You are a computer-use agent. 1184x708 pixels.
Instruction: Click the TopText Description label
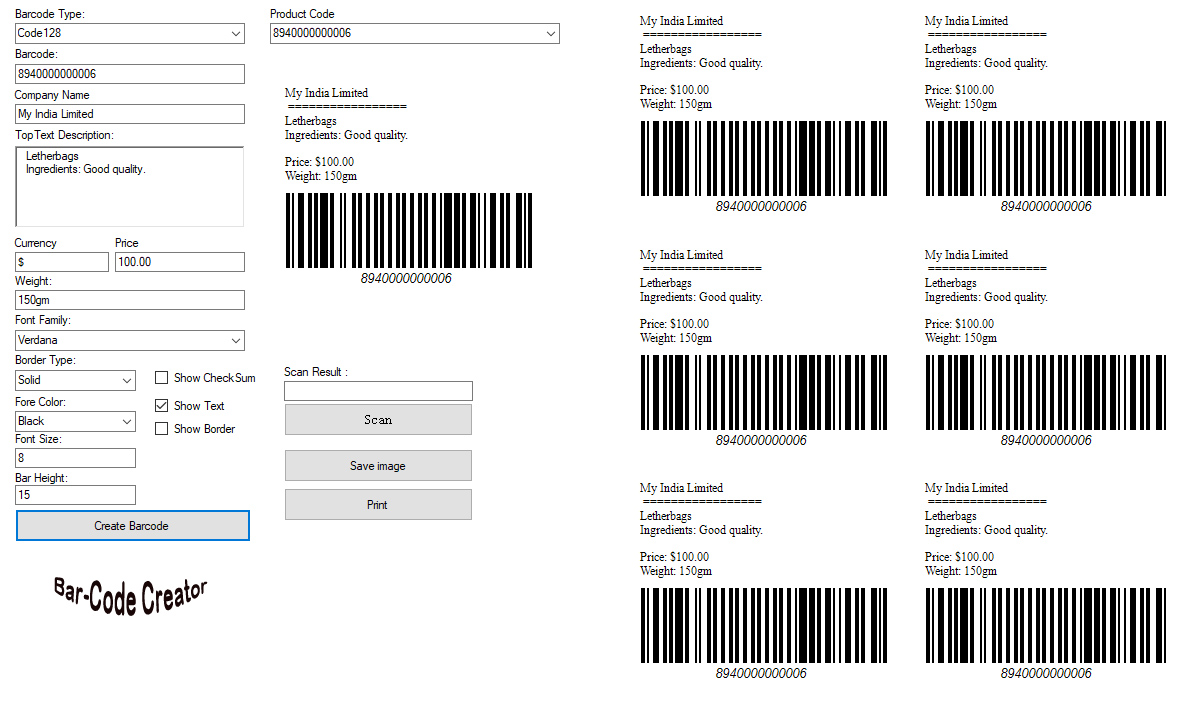pyautogui.click(x=64, y=135)
